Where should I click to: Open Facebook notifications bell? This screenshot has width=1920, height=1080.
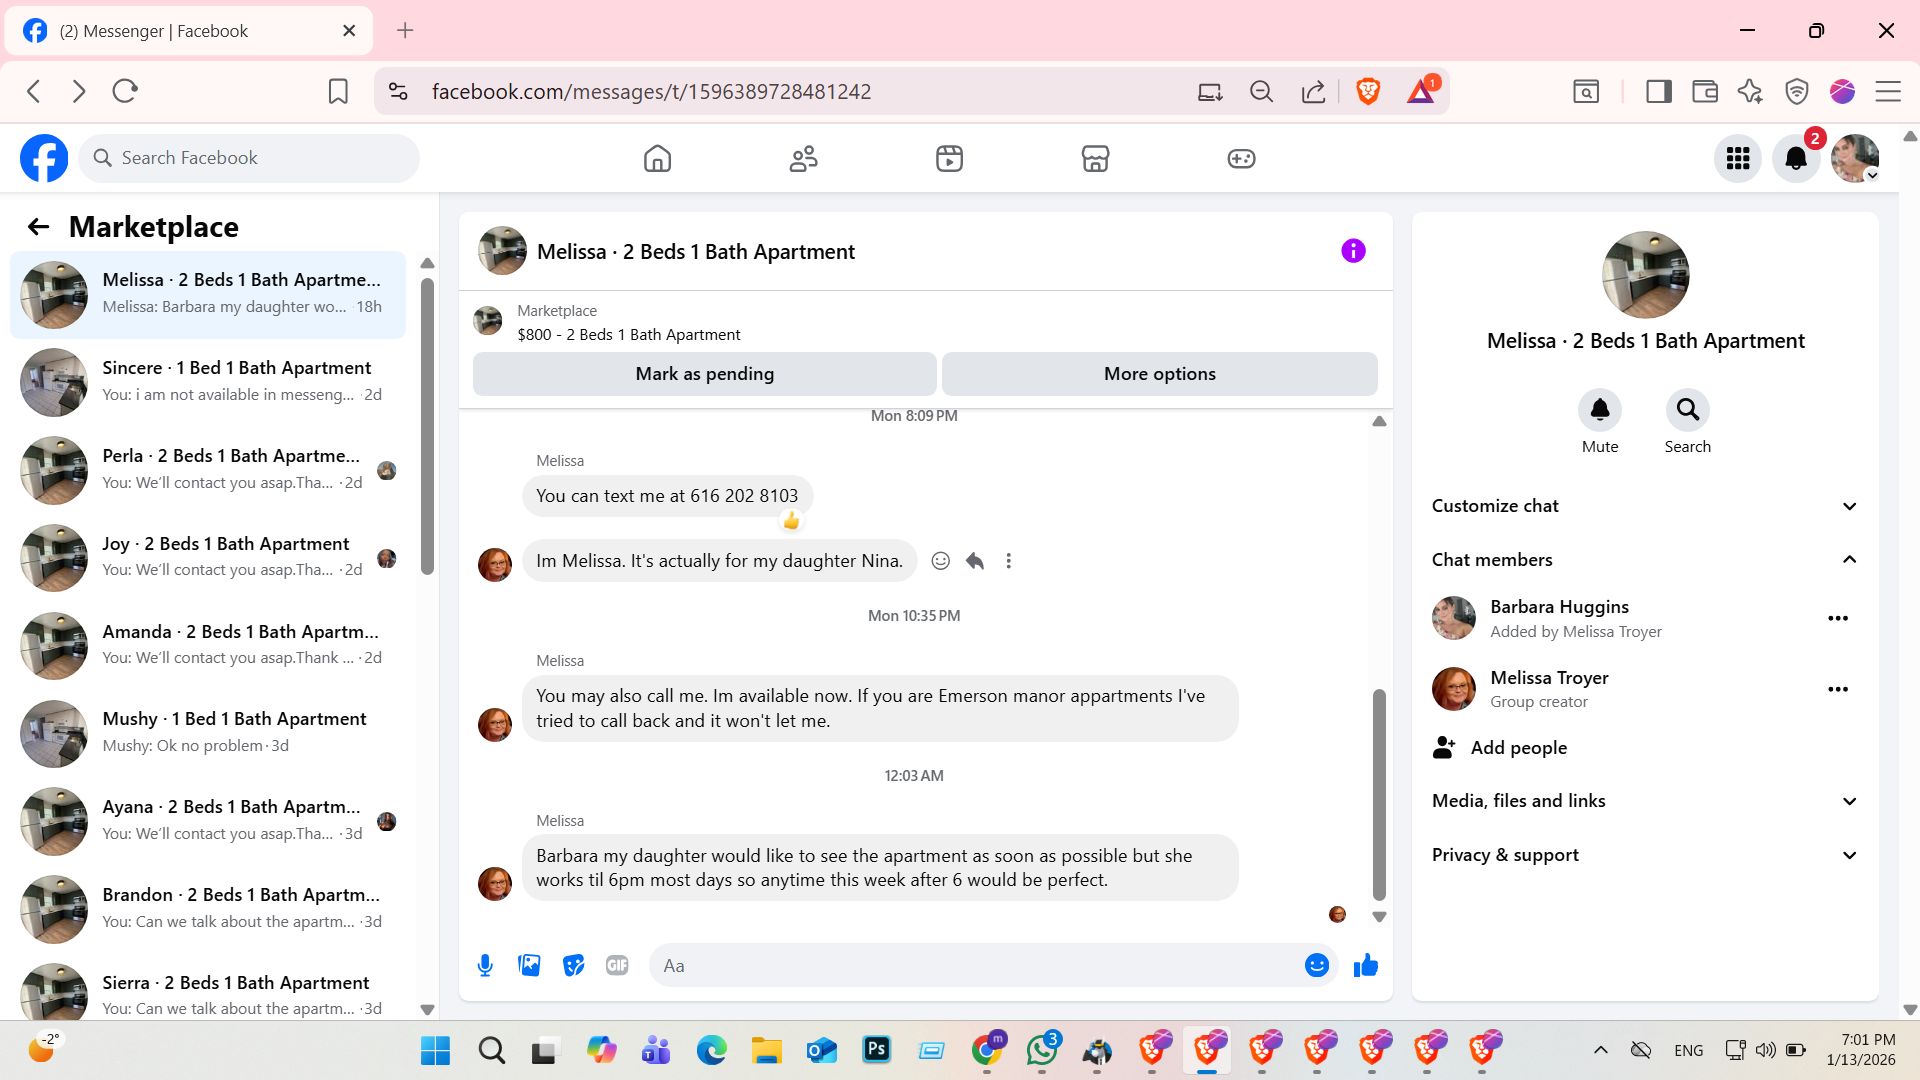(1796, 158)
